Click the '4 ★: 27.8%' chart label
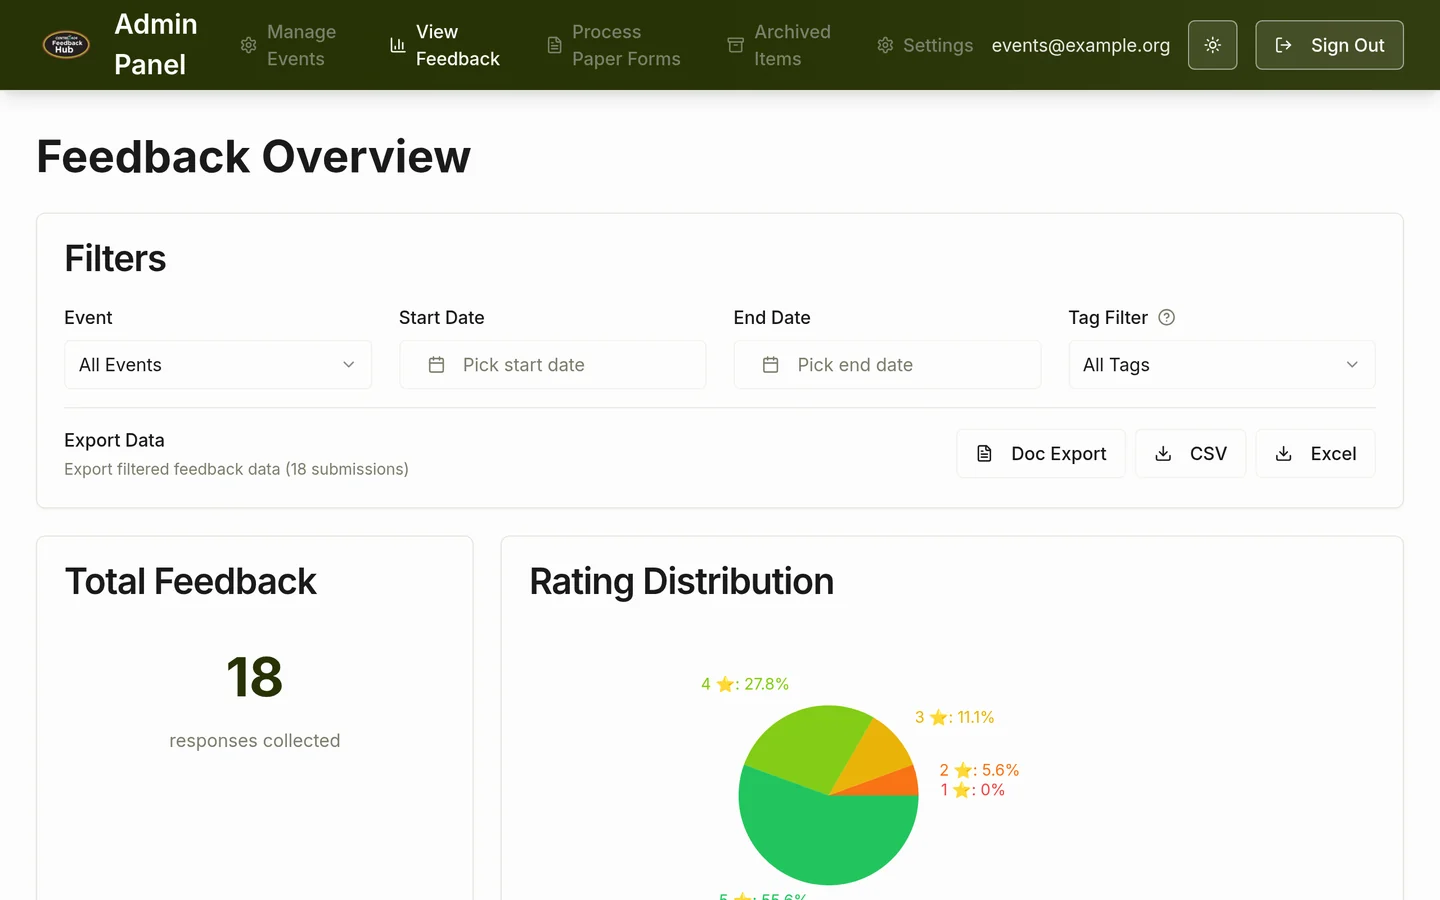Viewport: 1440px width, 900px height. pos(745,684)
